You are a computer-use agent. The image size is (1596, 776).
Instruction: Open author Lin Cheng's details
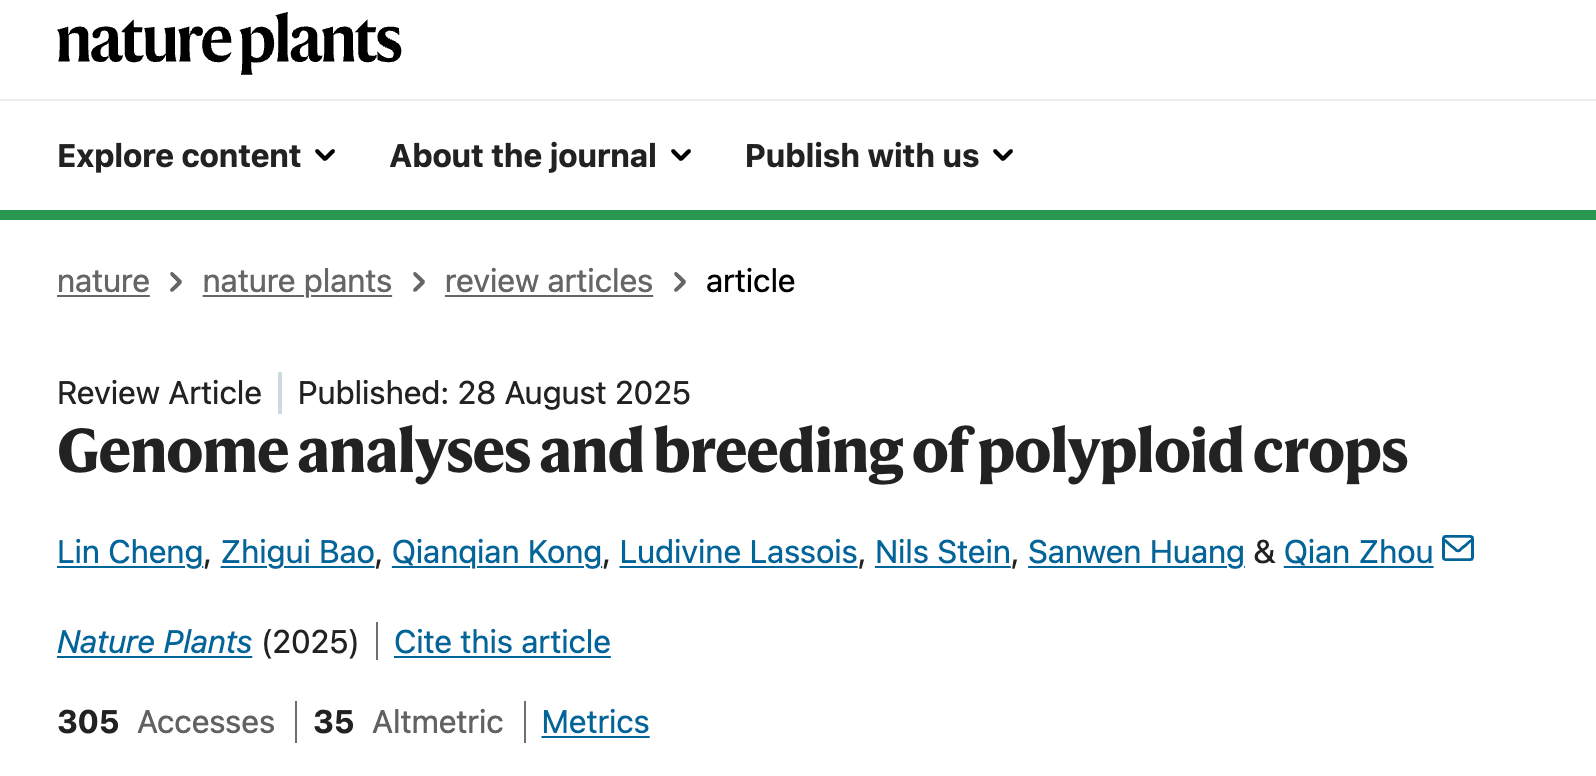pos(130,552)
